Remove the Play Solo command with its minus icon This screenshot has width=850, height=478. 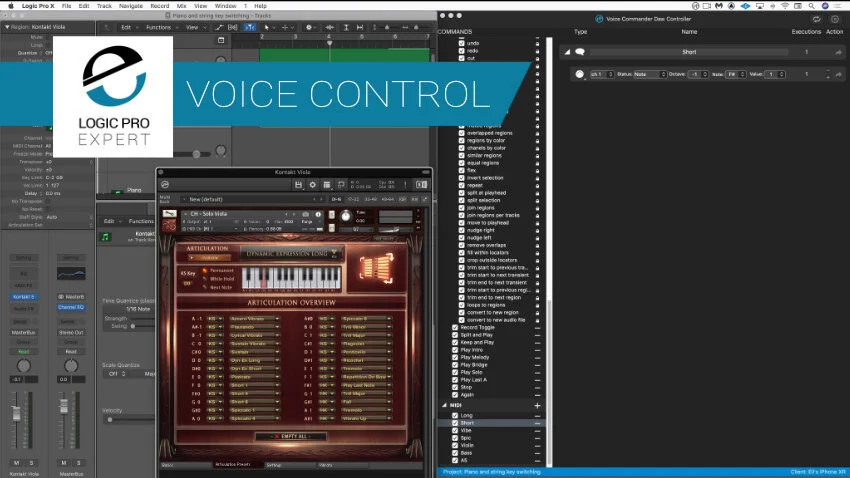point(537,373)
